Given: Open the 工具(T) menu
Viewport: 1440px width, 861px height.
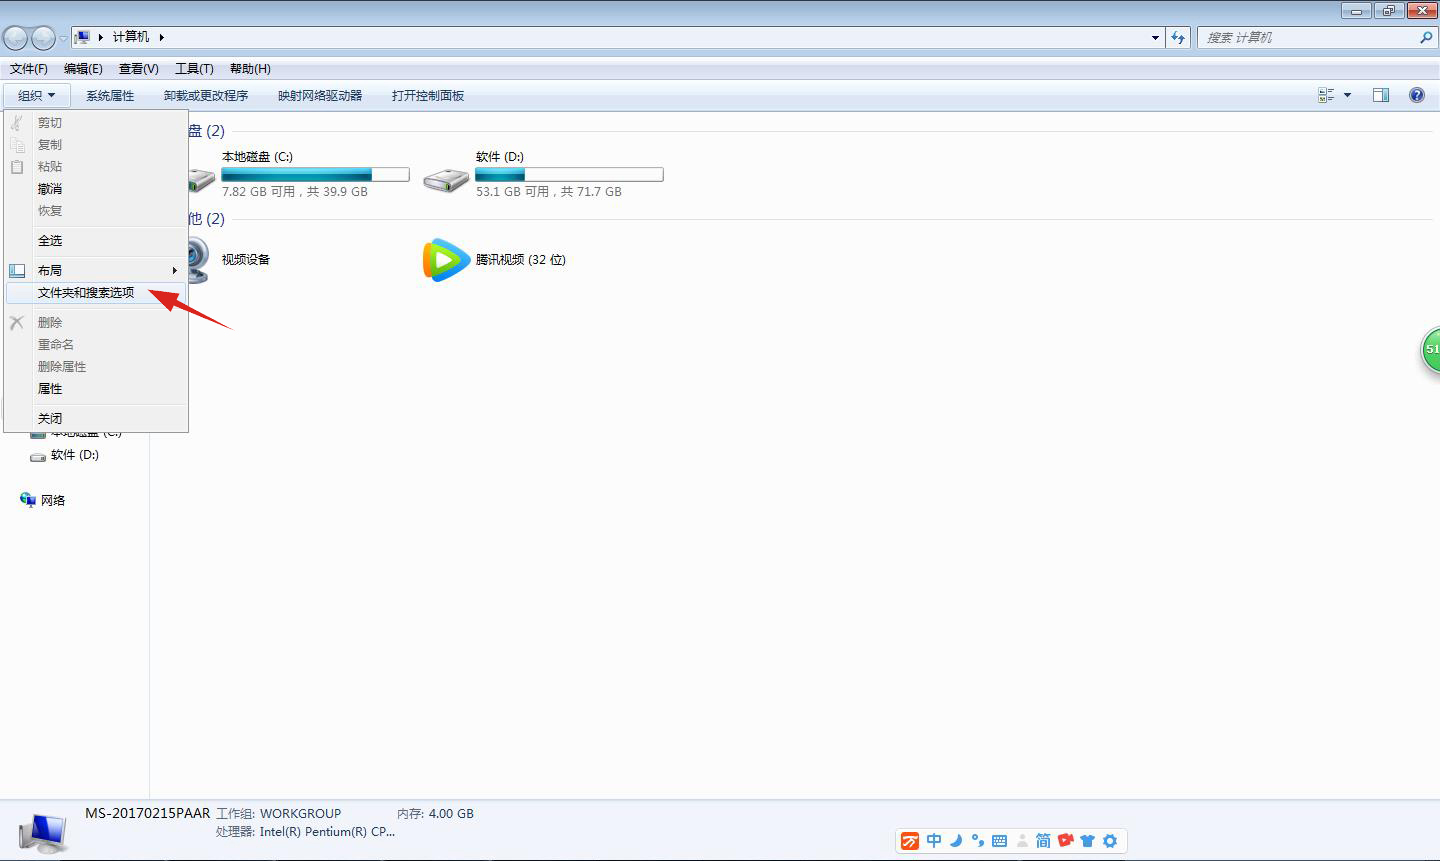Looking at the screenshot, I should (194, 68).
